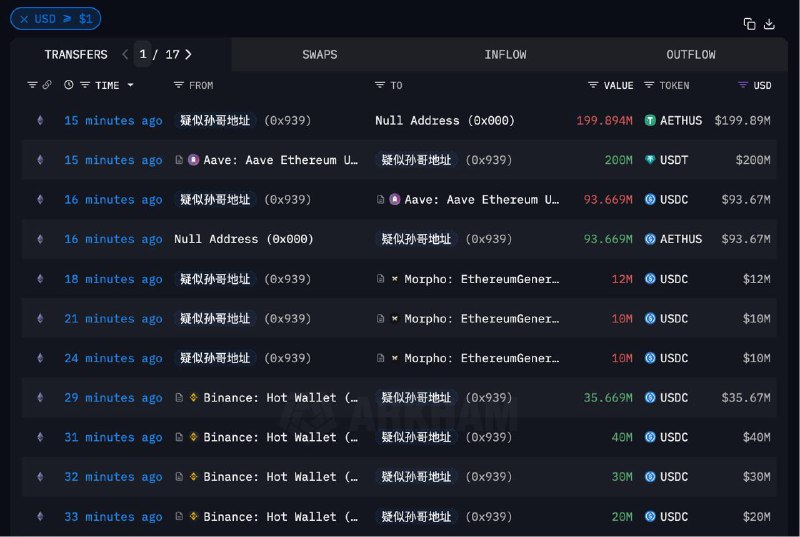
Task: Click USDC token icon in 12M row
Action: coord(650,279)
